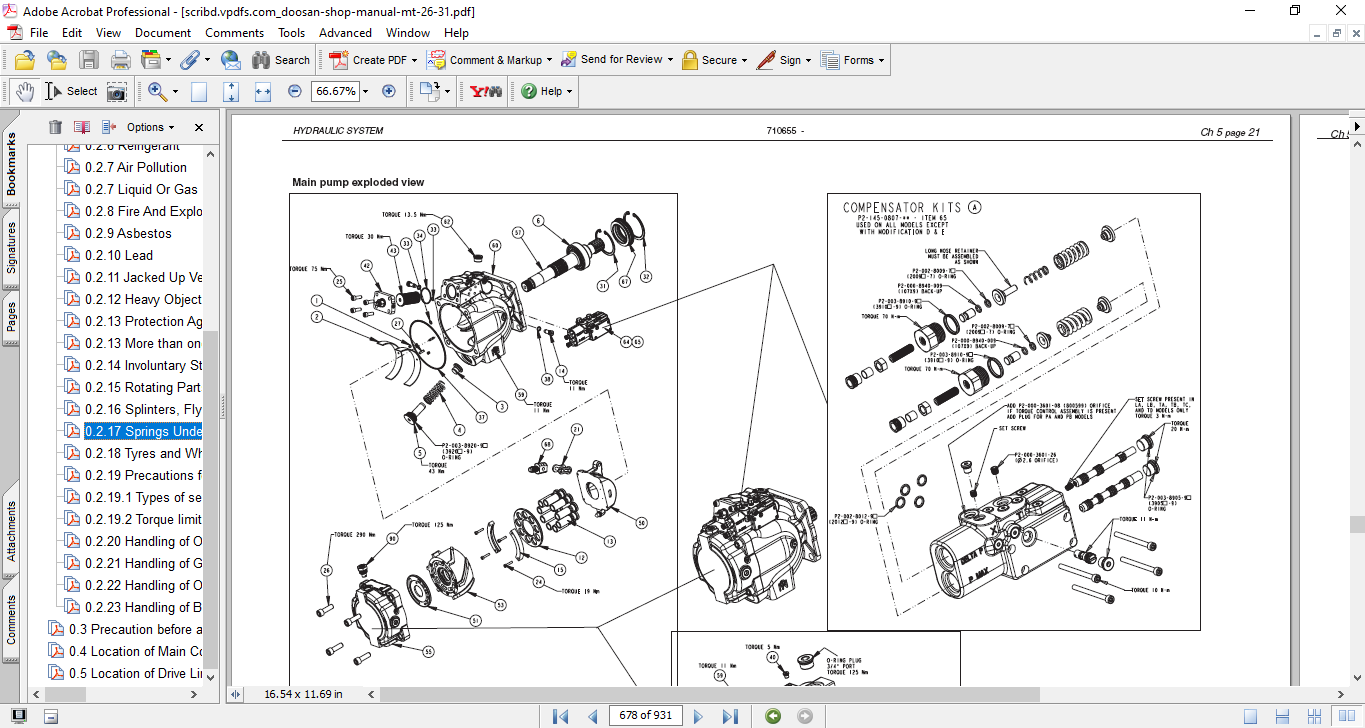Image resolution: width=1365 pixels, height=728 pixels.
Task: Click the page number input field
Action: point(647,716)
